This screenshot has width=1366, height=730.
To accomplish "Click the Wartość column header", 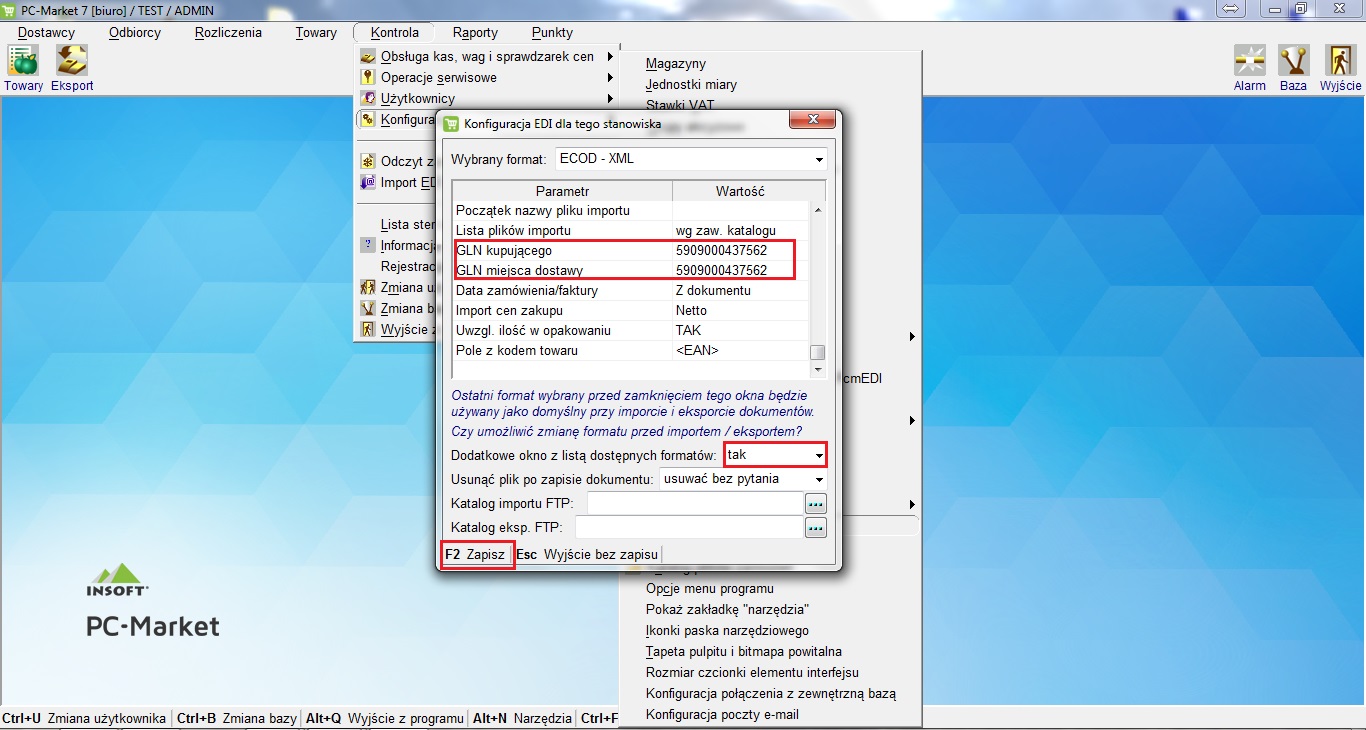I will pos(740,191).
